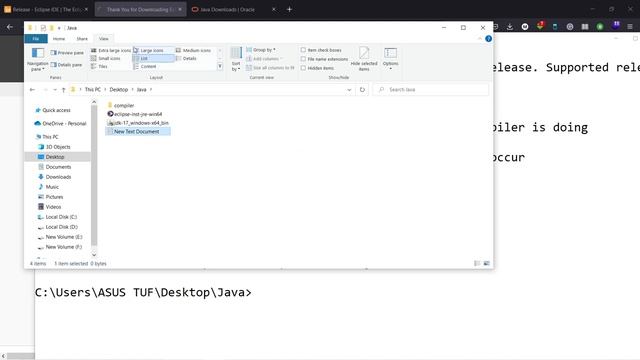The width and height of the screenshot is (640, 360).
Task: Open the Navigation pane menu button
Action: [x=38, y=59]
